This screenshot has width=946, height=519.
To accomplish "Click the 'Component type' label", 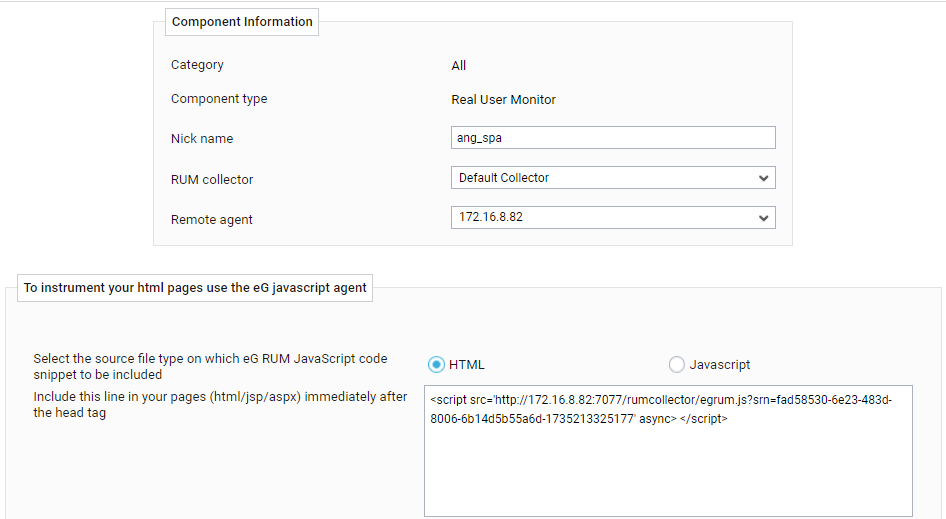I will [219, 99].
